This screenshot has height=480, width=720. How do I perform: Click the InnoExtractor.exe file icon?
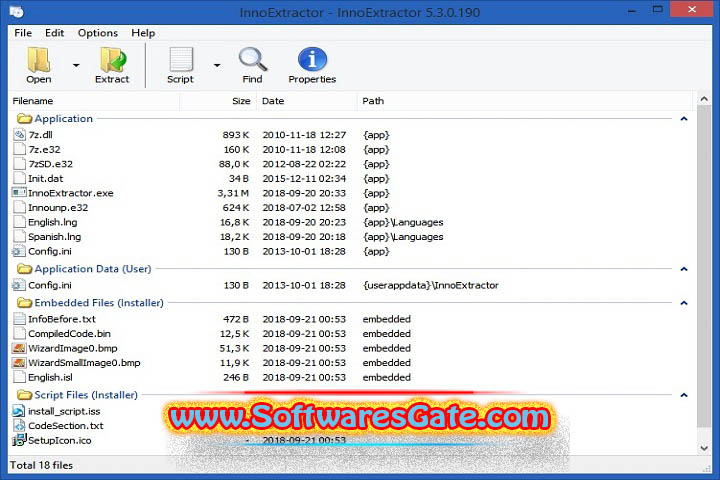[19, 193]
